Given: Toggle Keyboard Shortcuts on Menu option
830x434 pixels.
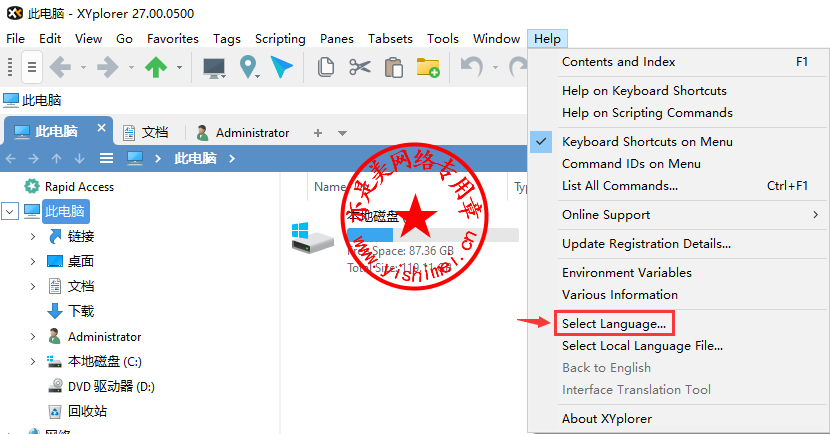Looking at the screenshot, I should coord(647,142).
